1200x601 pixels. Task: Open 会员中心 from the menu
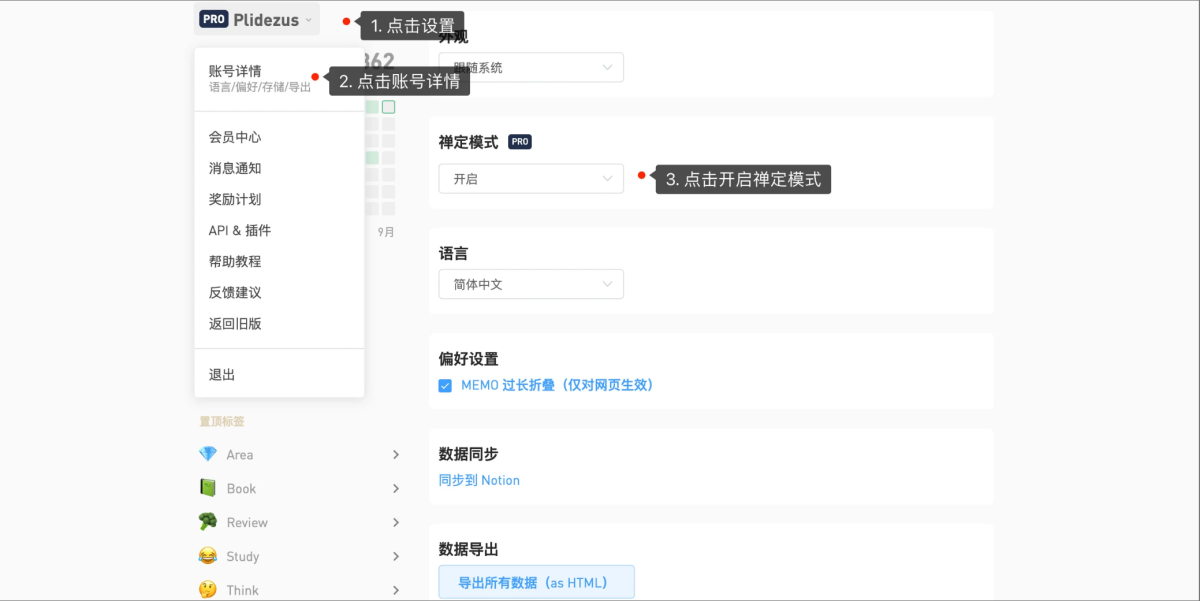pyautogui.click(x=235, y=137)
